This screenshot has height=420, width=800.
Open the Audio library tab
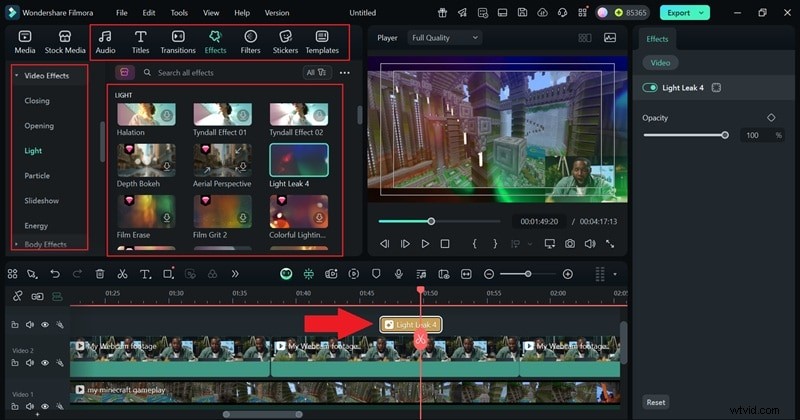(x=105, y=42)
